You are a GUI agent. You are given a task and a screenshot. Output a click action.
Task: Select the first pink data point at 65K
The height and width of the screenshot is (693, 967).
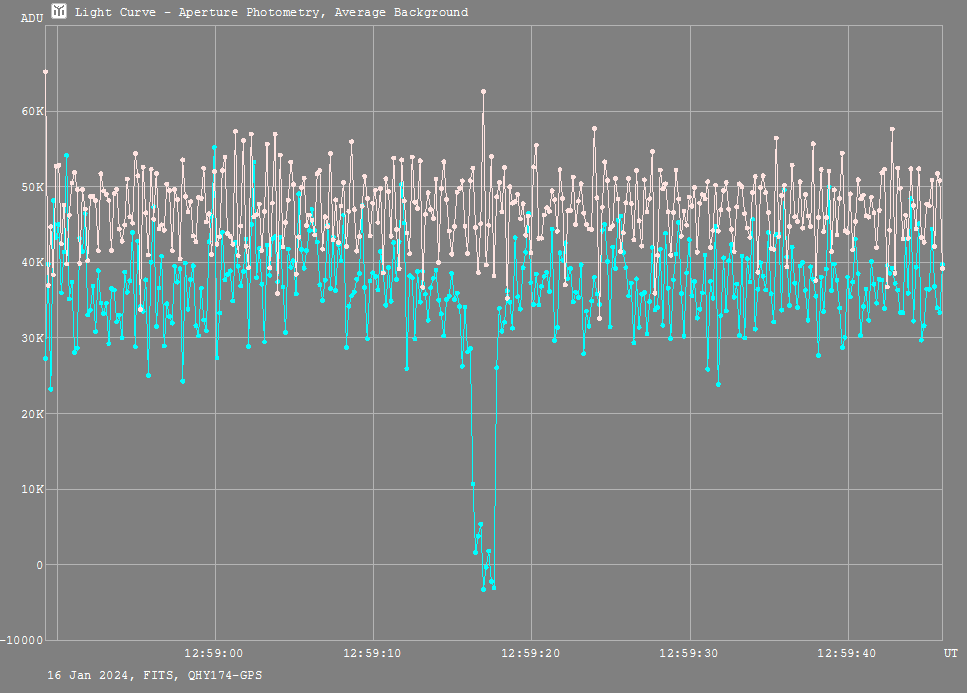point(46,72)
